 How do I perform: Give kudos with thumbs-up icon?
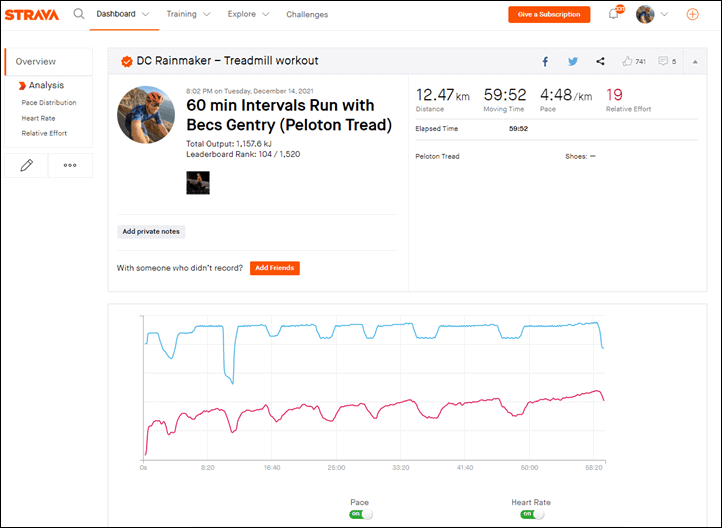point(627,61)
